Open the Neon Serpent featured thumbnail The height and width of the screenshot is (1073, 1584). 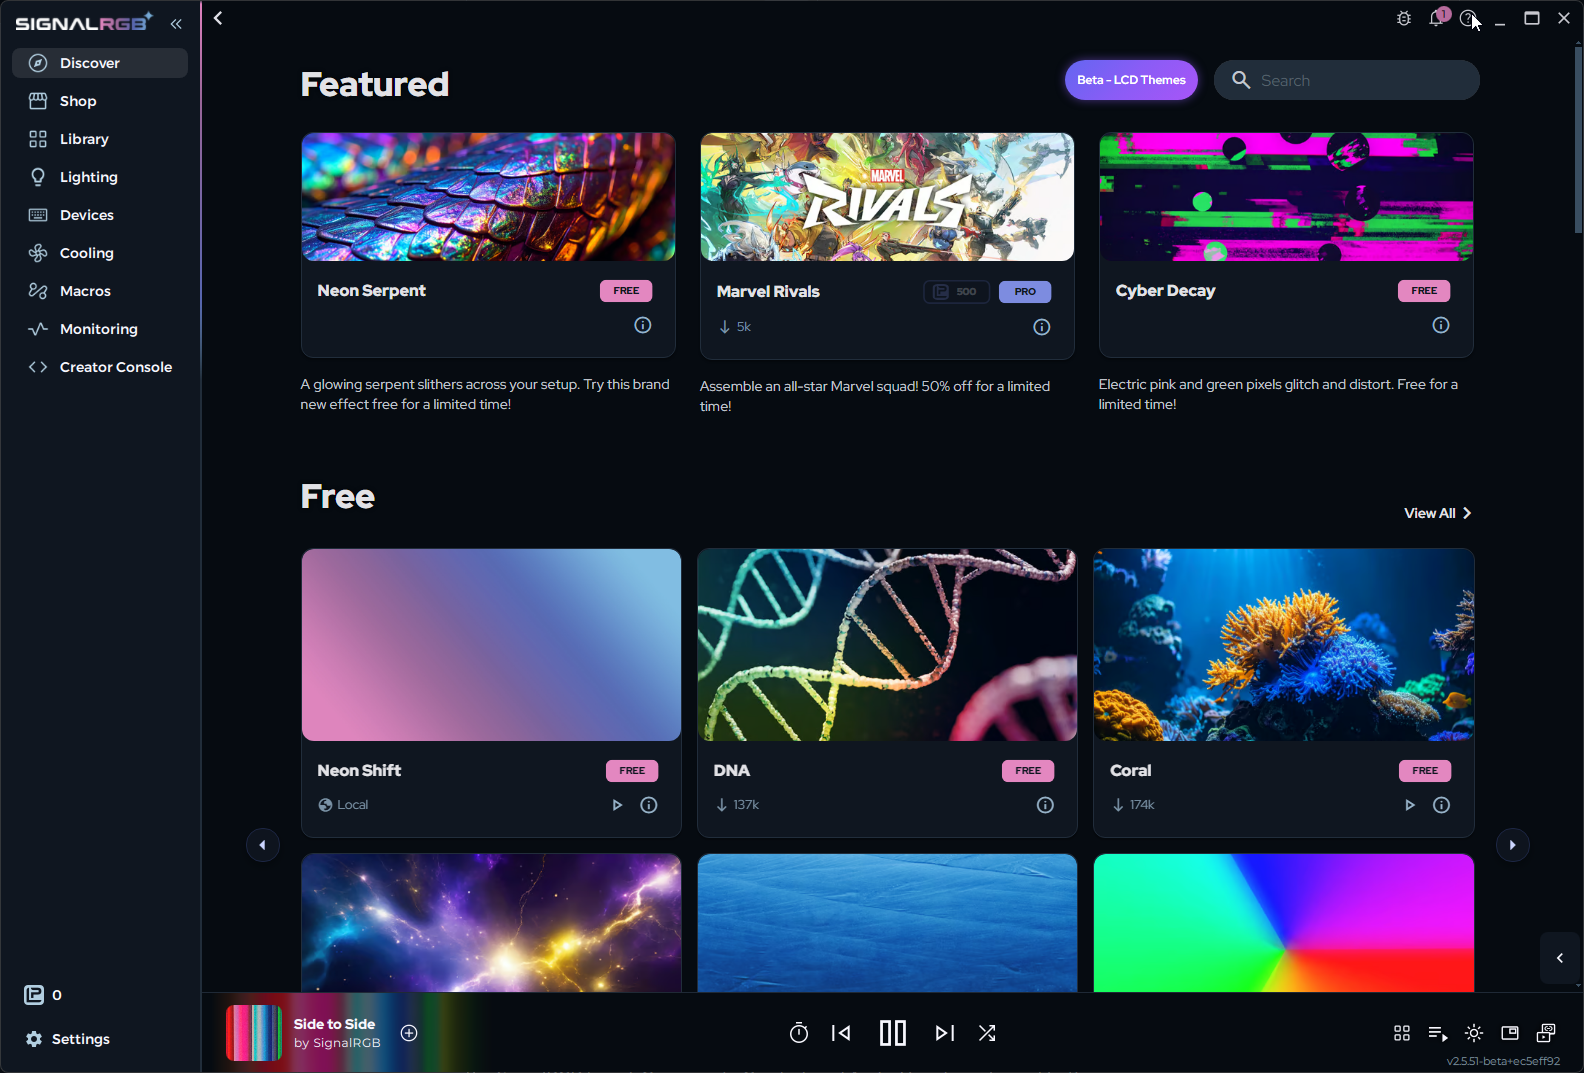pos(488,197)
